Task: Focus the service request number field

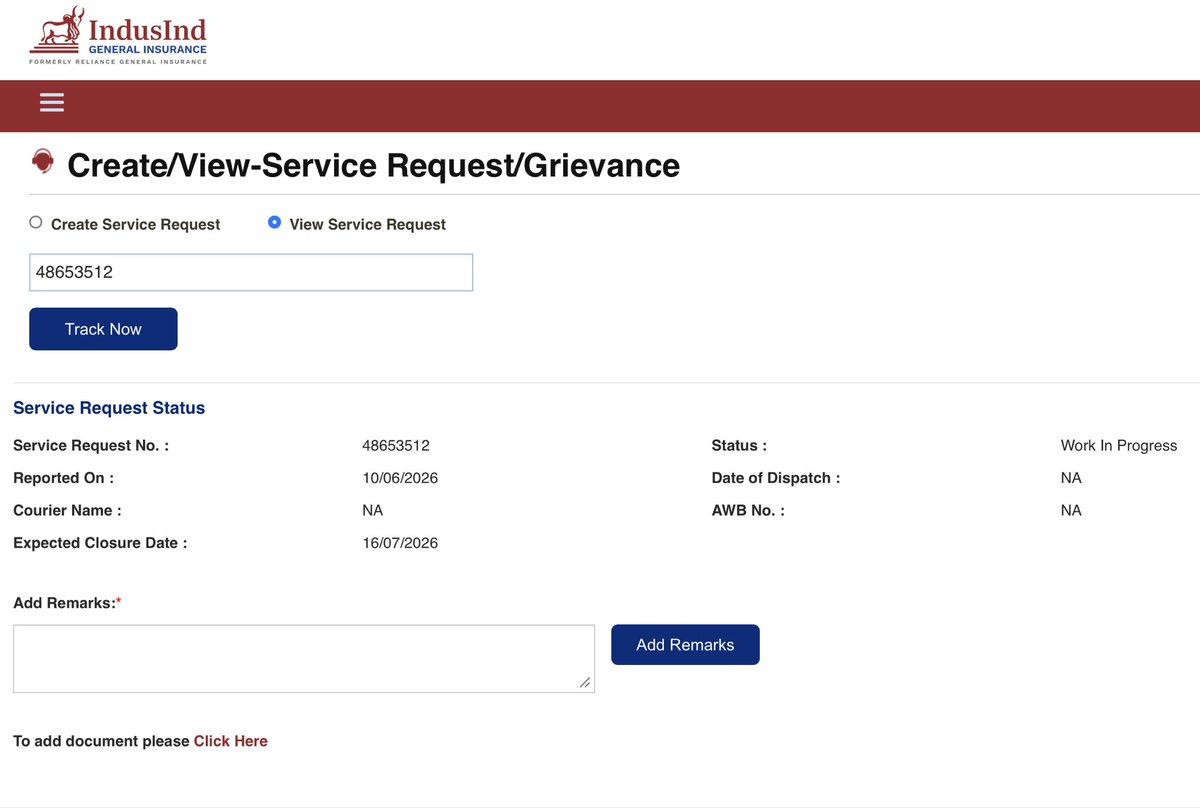Action: [x=251, y=272]
